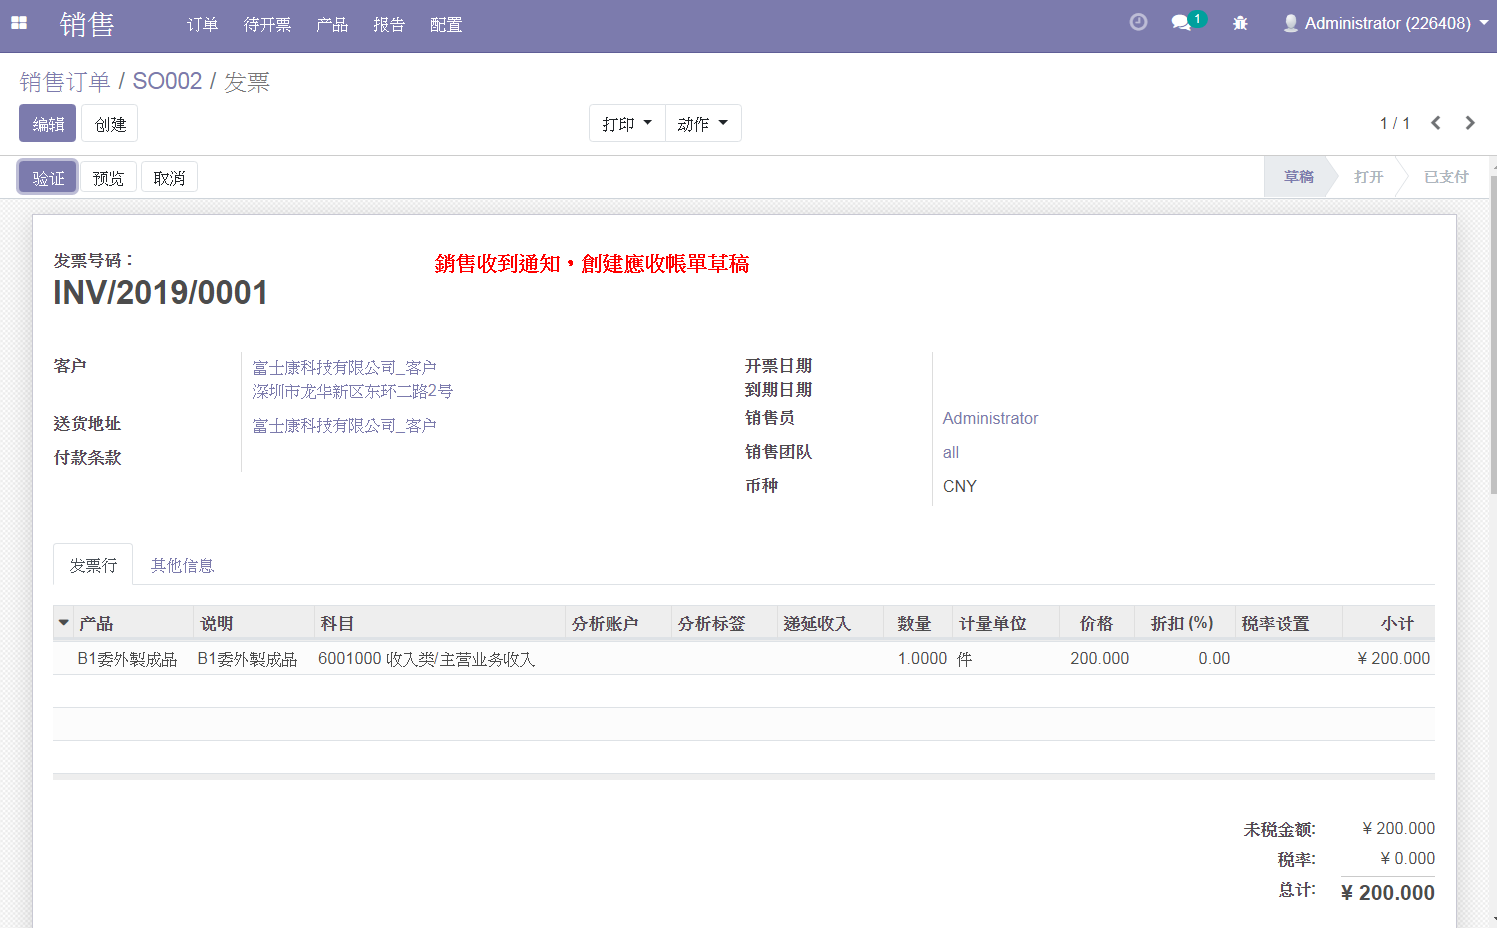Open the table column options caret
Screen dimensions: 1497x928
(64, 623)
